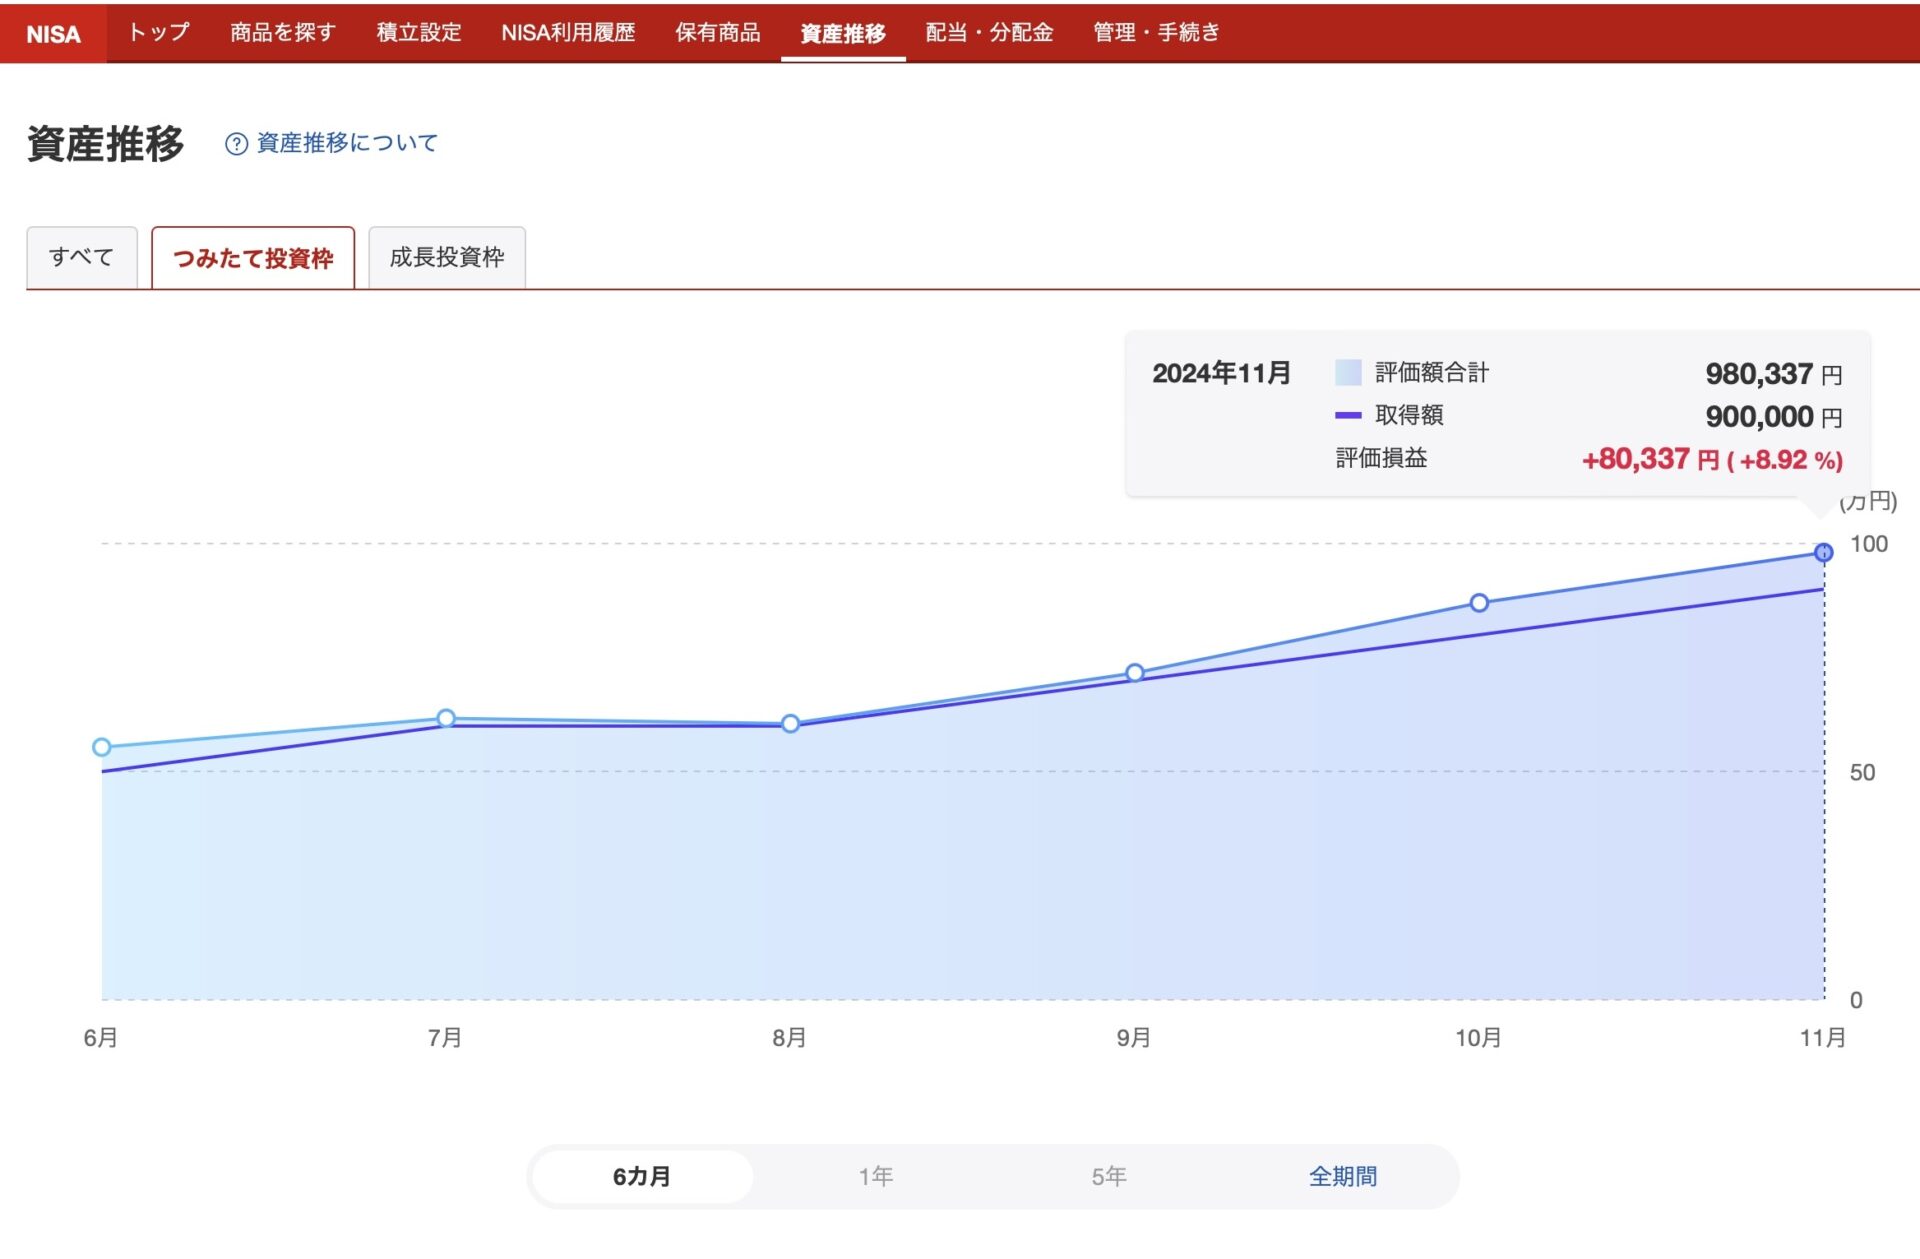Screen dimensions: 1920x1259
Task: Go to 積立設定 page
Action: click(418, 33)
